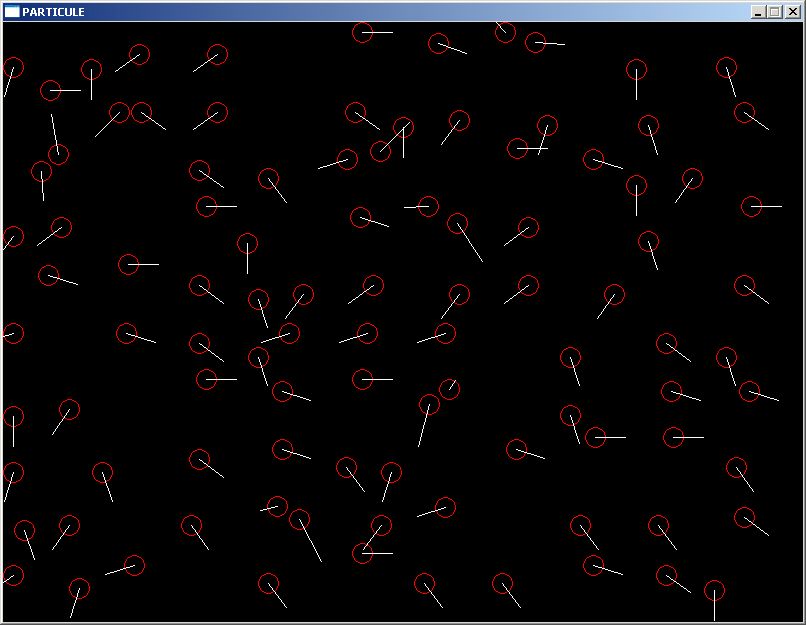Screen dimensions: 806x625
Task: Minimize the PARTICULE window
Action: point(758,12)
